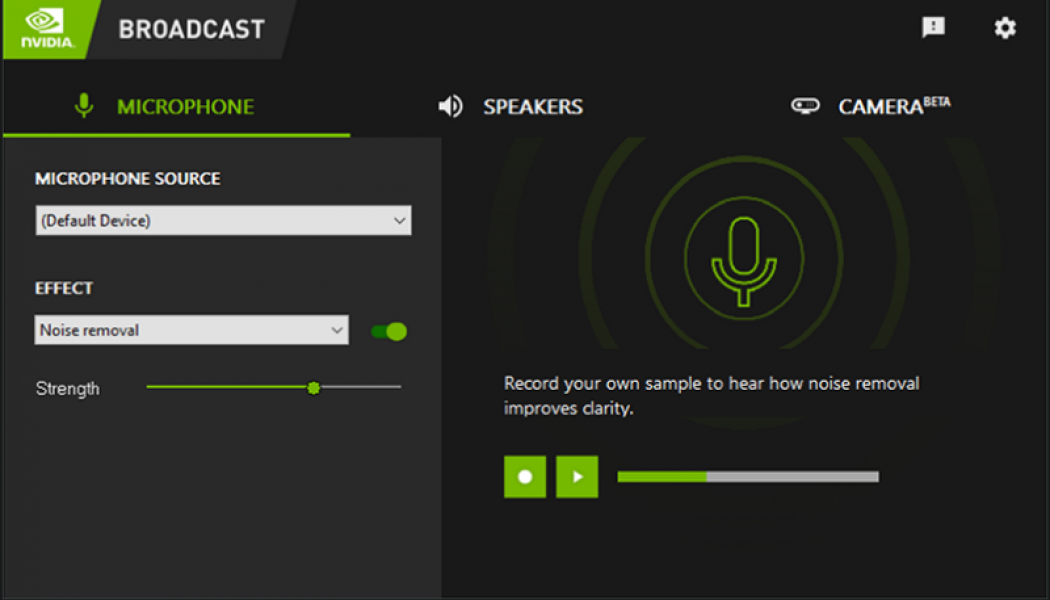The image size is (1050, 600).
Task: Click the sample playback progress bar
Action: [x=748, y=476]
